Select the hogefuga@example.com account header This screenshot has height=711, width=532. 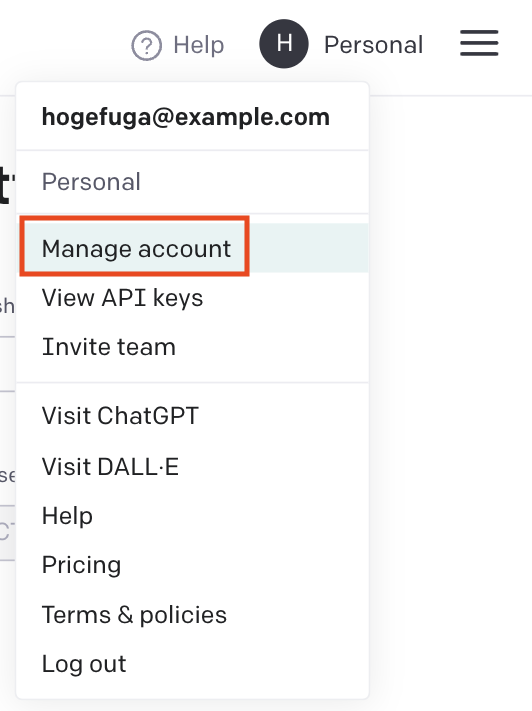(185, 117)
